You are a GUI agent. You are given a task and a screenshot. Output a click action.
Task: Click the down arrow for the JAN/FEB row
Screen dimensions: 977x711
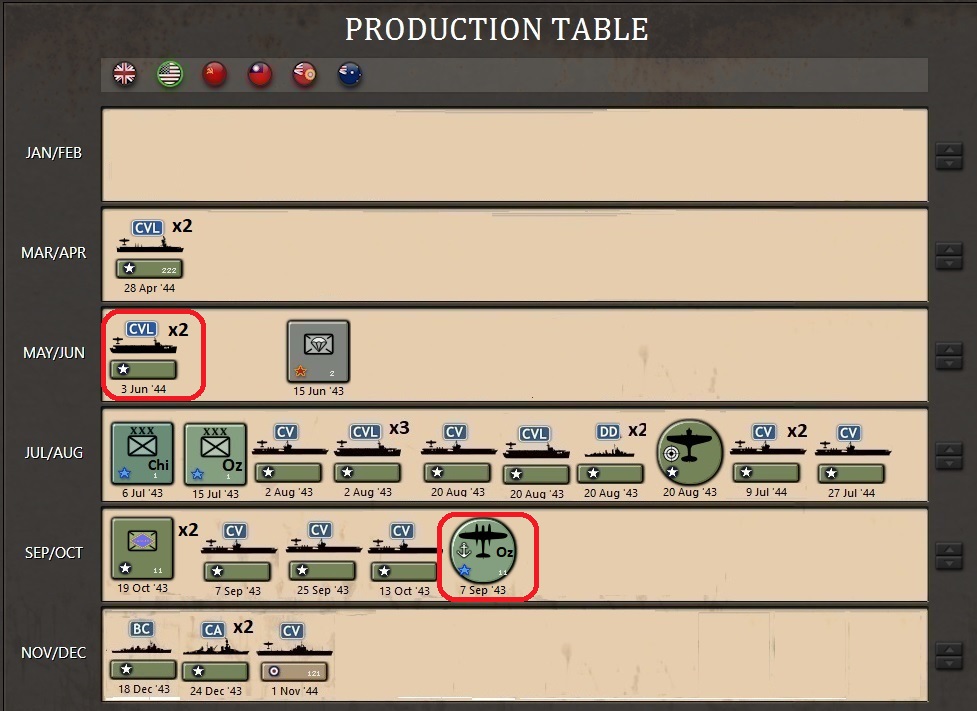coord(949,163)
